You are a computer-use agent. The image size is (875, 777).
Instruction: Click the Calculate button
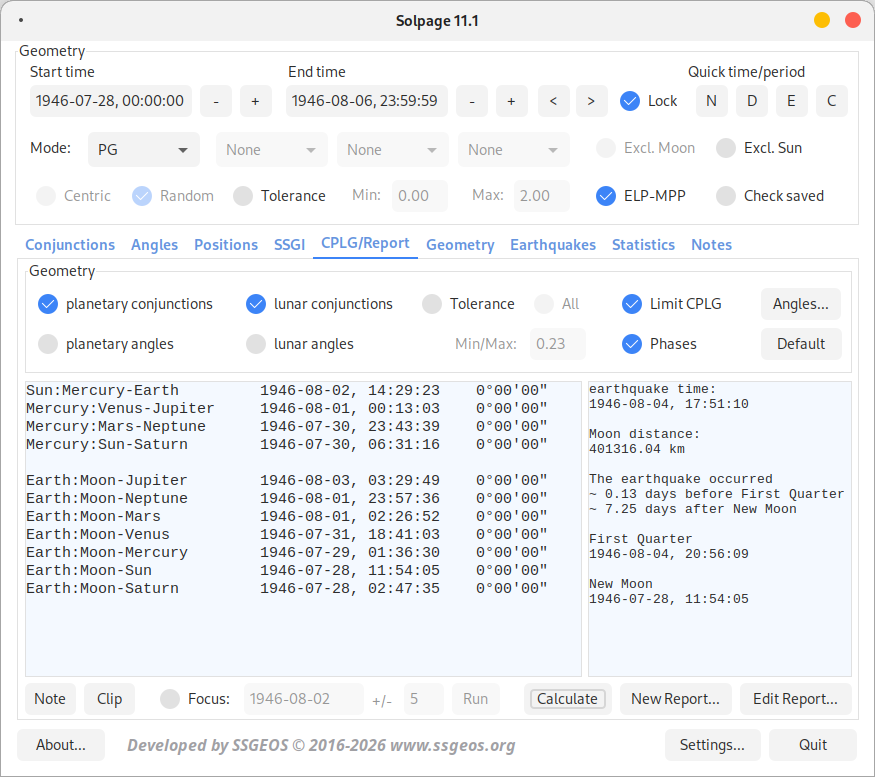(x=568, y=699)
